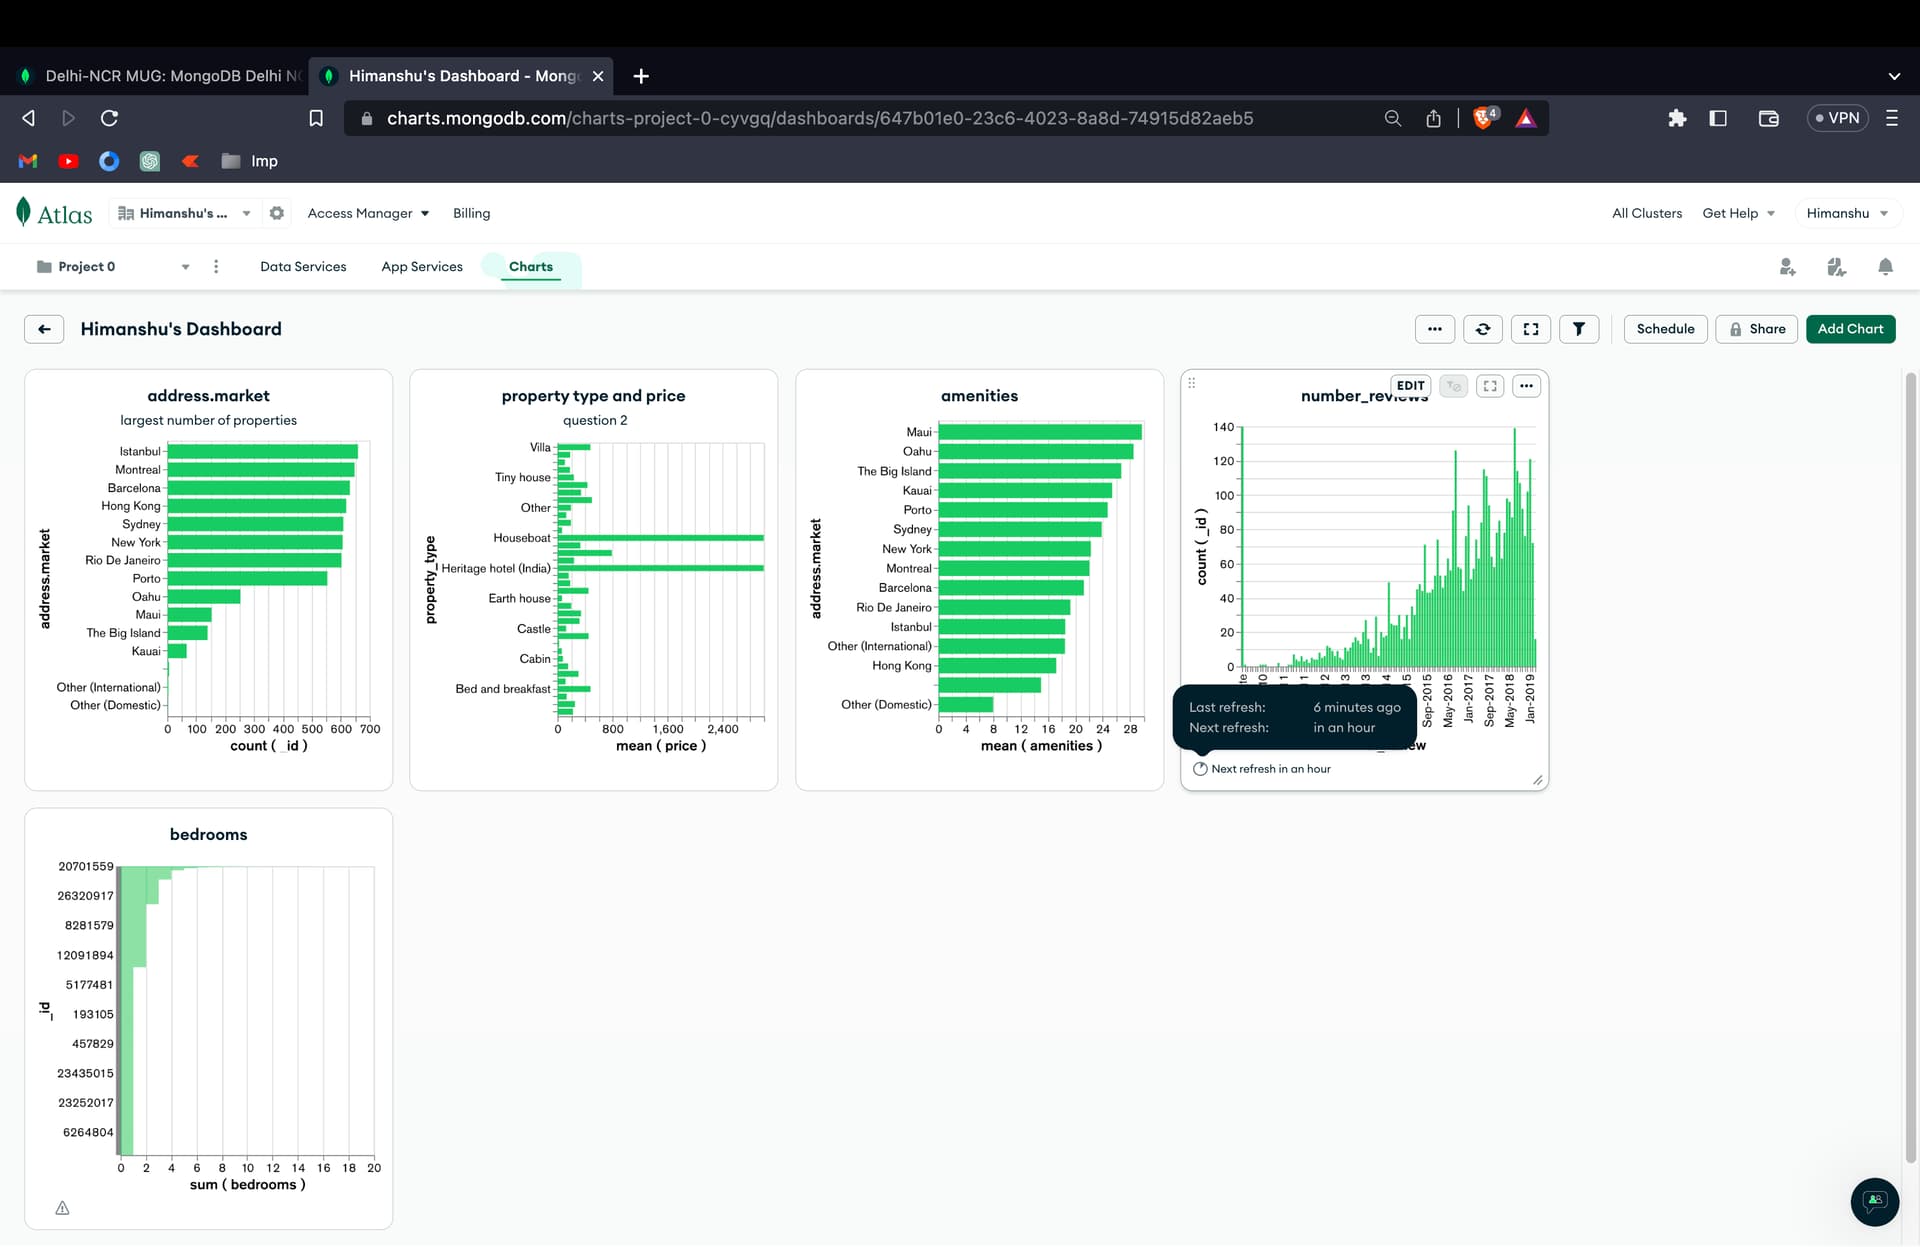Click the back arrow beside dashboard title

point(44,329)
